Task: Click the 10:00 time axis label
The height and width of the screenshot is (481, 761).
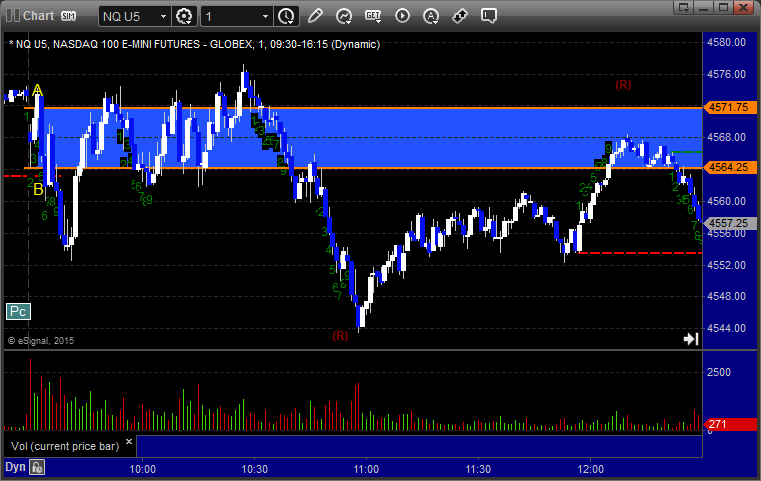Action: click(x=143, y=469)
